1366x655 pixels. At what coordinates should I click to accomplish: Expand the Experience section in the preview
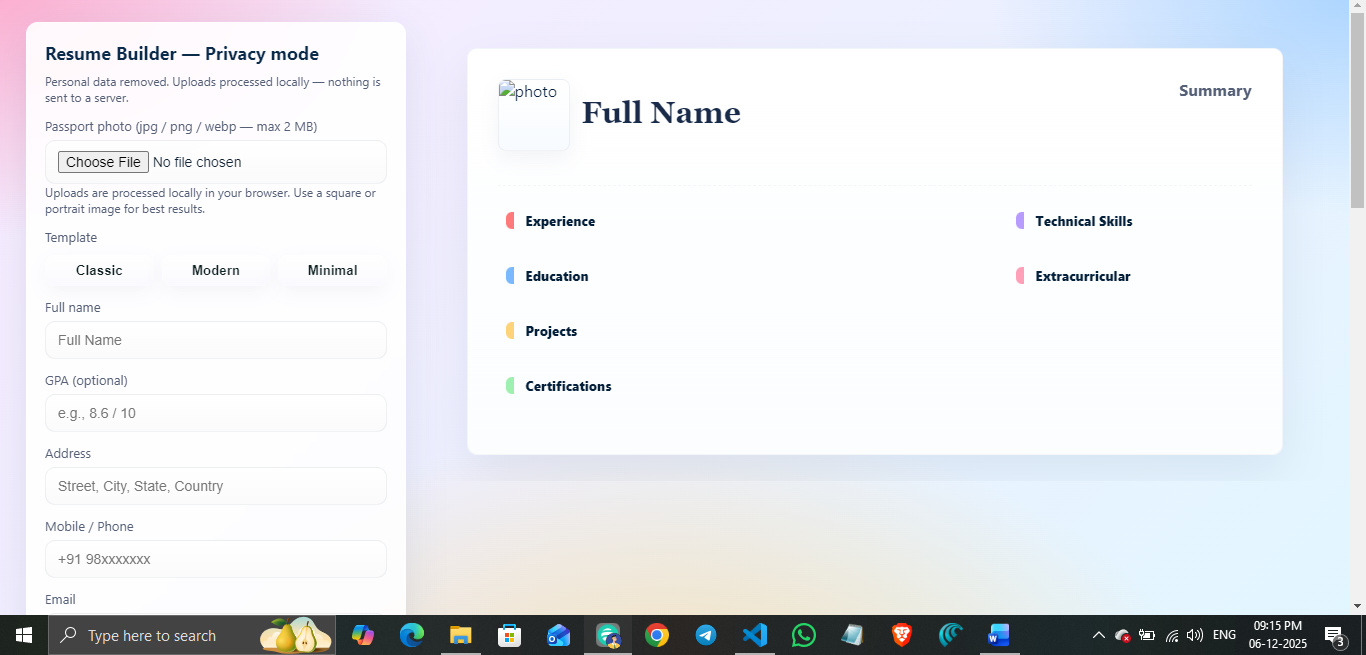pyautogui.click(x=560, y=221)
